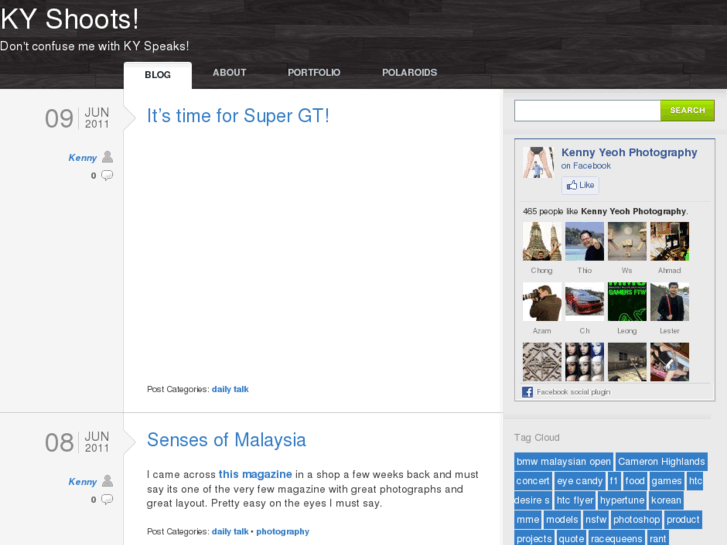Click the "photography" category link

pyautogui.click(x=283, y=532)
